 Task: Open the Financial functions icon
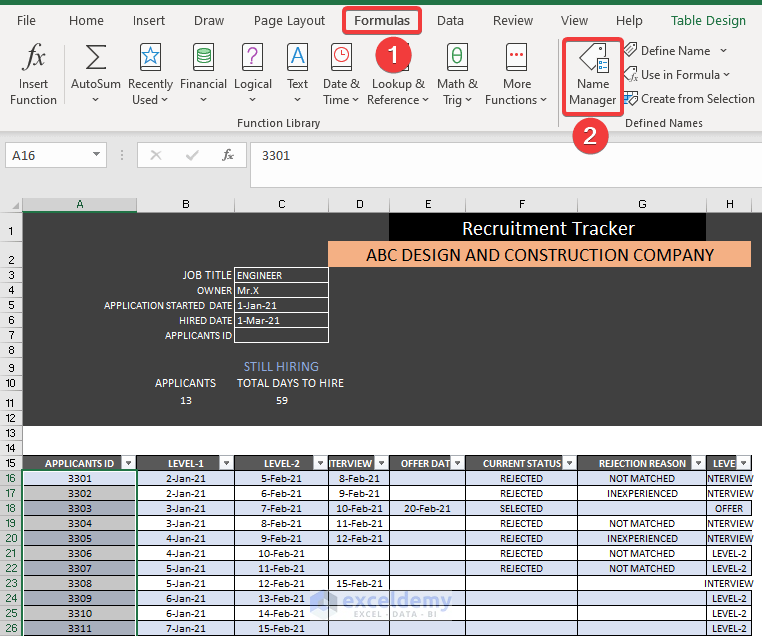tap(203, 57)
